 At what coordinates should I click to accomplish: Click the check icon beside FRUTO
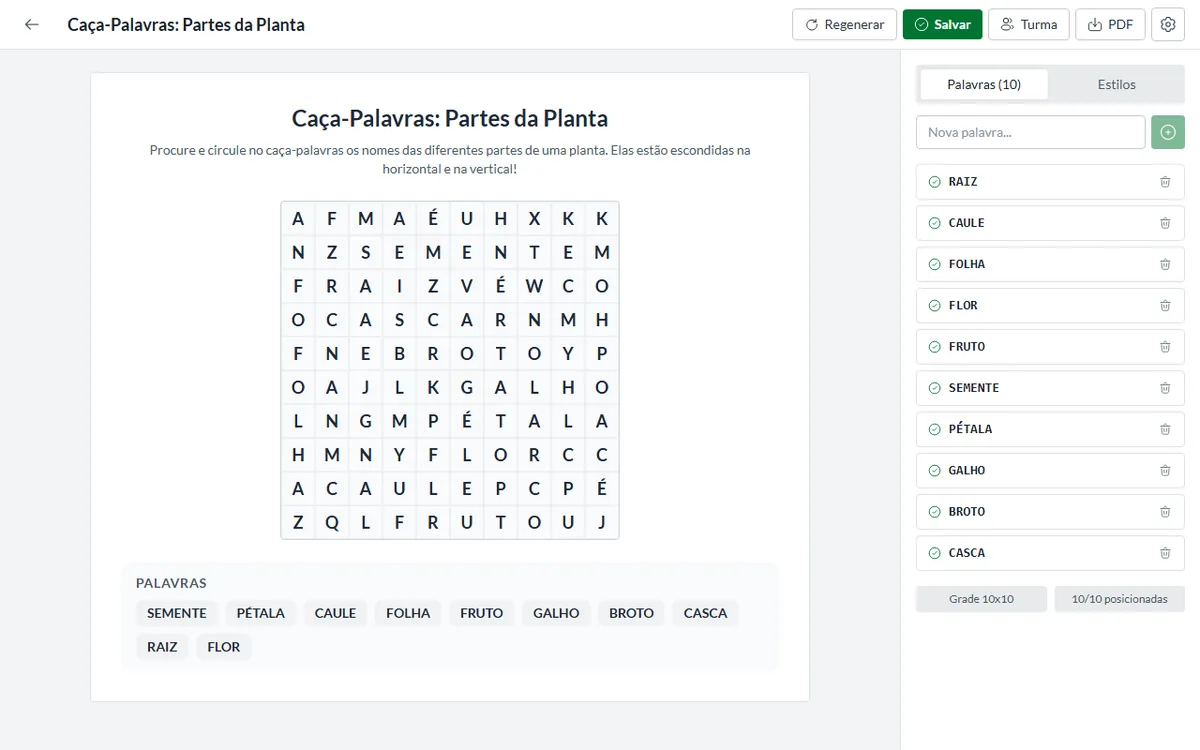click(935, 347)
